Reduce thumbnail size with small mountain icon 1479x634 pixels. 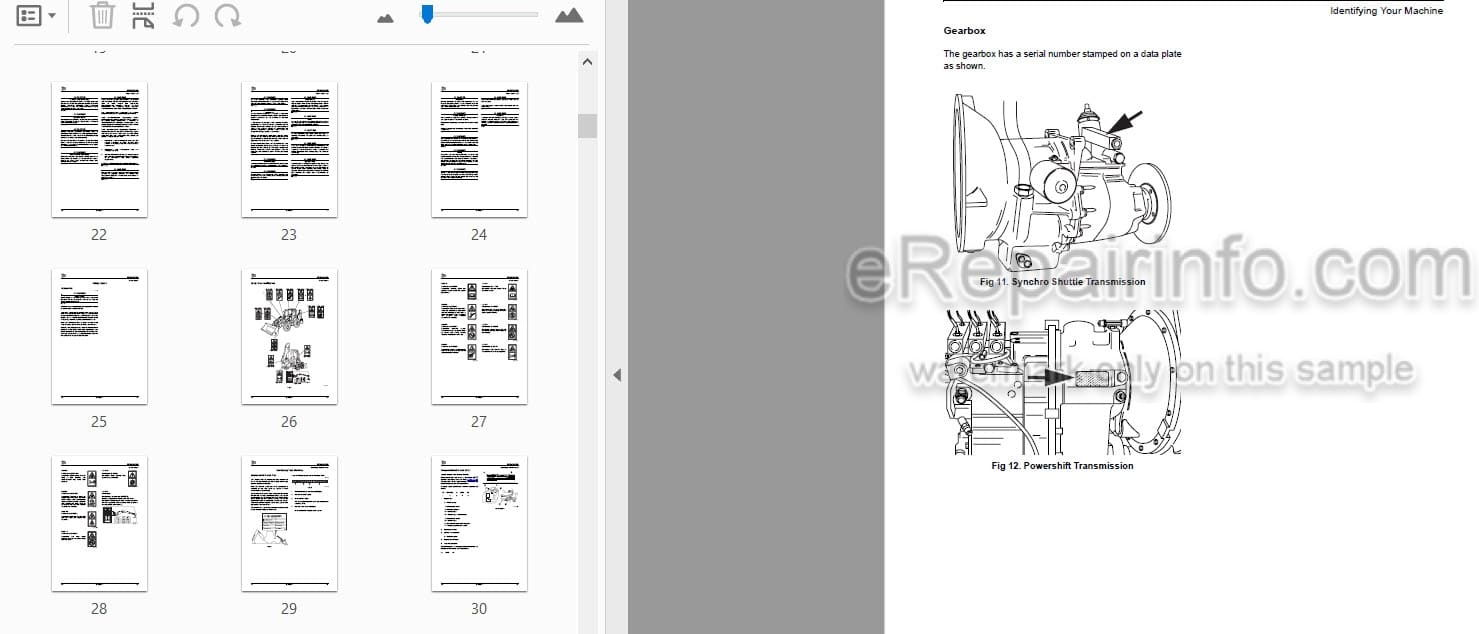(x=385, y=17)
